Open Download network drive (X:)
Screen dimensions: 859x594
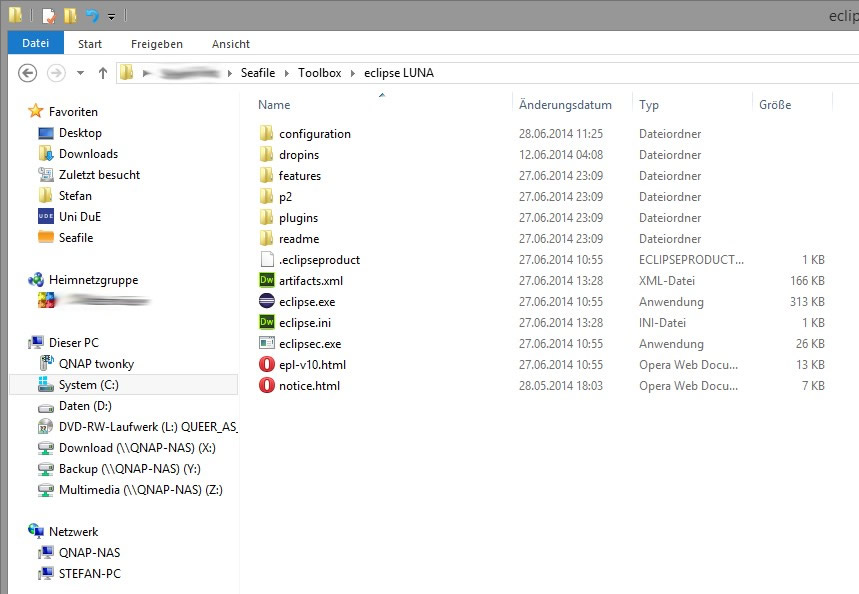137,448
